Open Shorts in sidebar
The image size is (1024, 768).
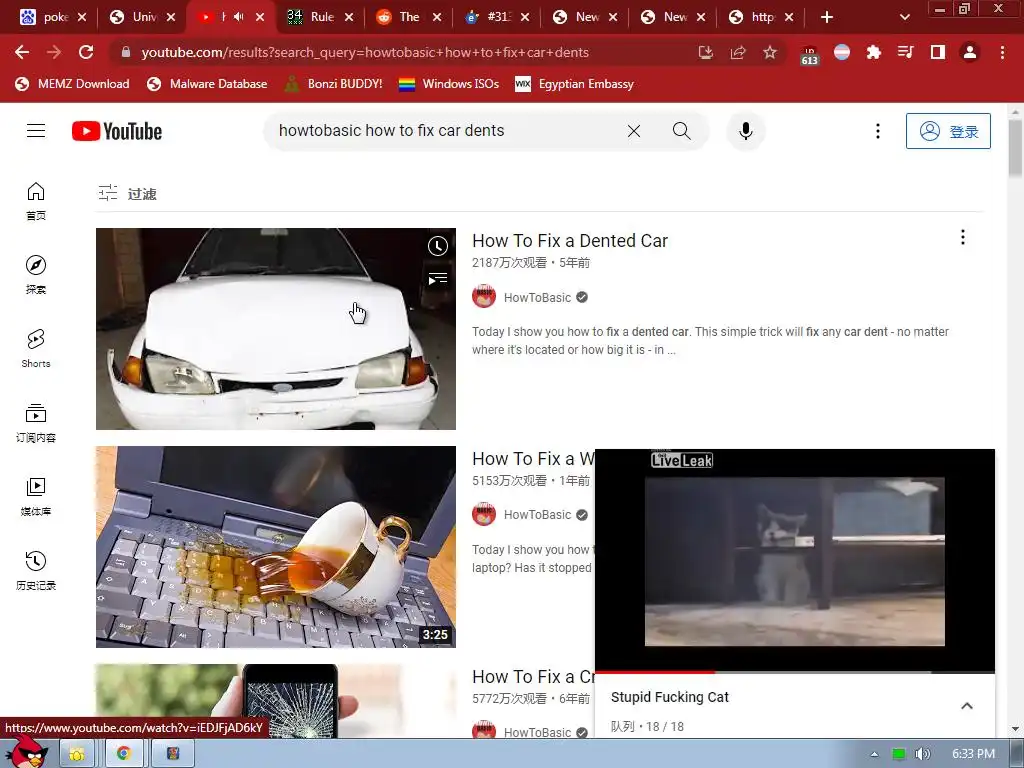(36, 349)
